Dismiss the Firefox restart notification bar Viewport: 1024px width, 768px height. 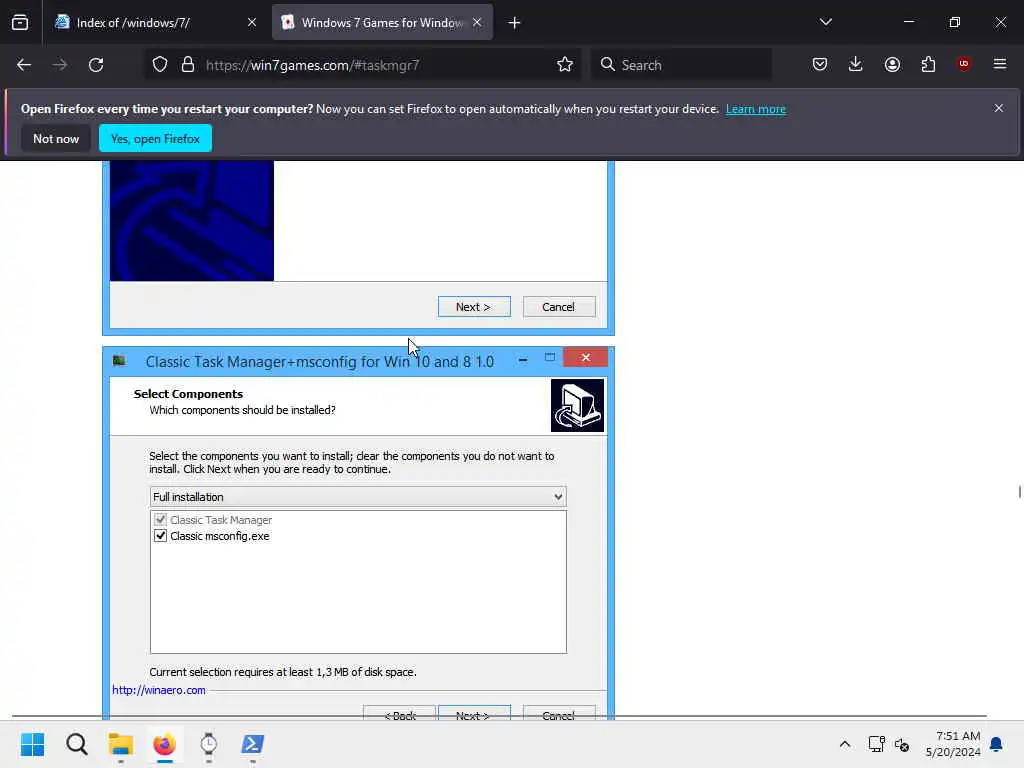pyautogui.click(x=999, y=108)
